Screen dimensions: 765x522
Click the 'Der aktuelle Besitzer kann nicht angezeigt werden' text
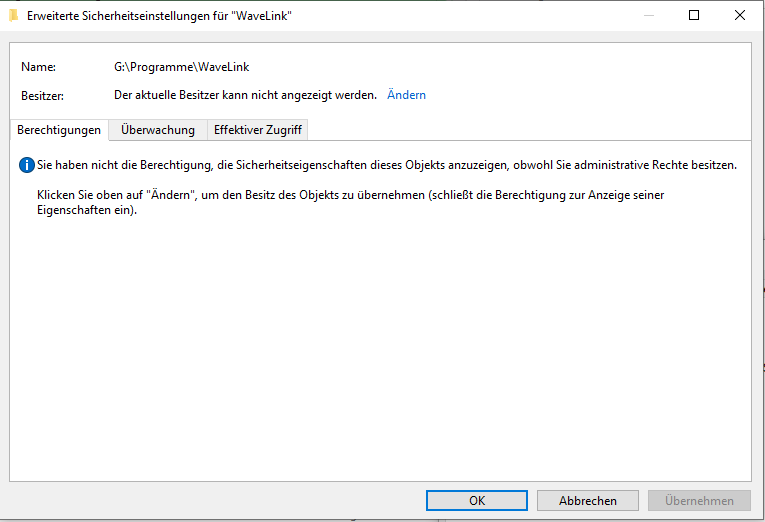245,95
